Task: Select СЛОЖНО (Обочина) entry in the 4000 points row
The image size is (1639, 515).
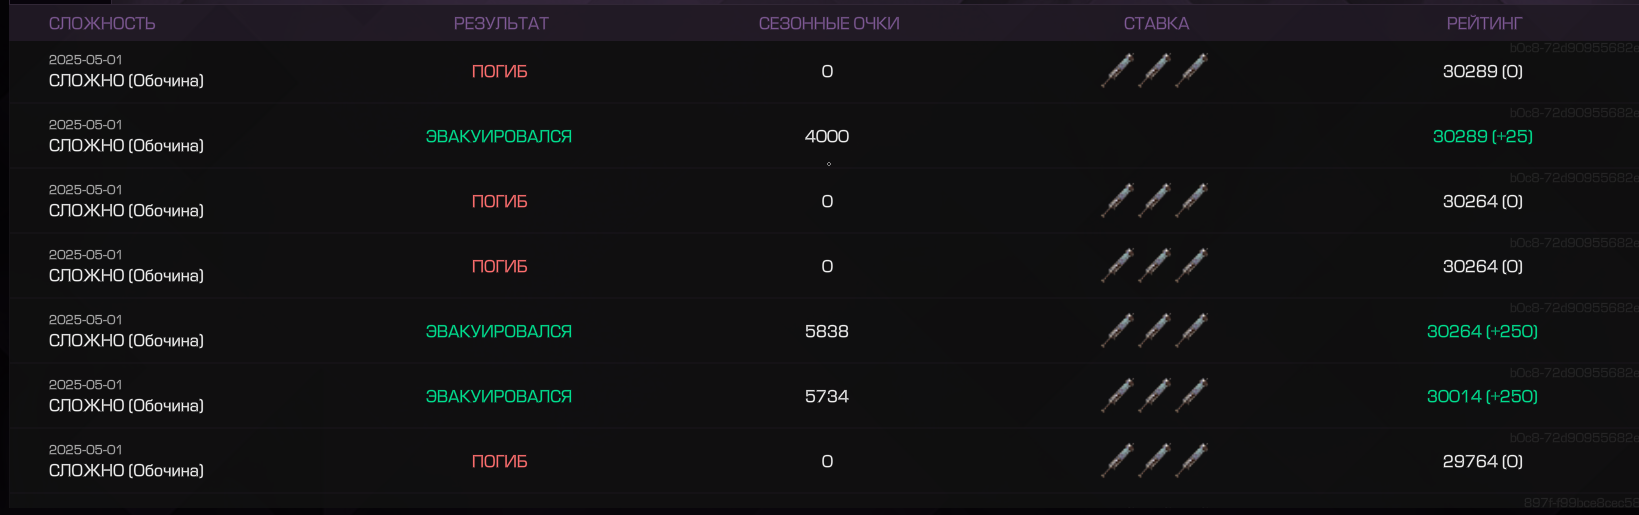Action: [126, 146]
